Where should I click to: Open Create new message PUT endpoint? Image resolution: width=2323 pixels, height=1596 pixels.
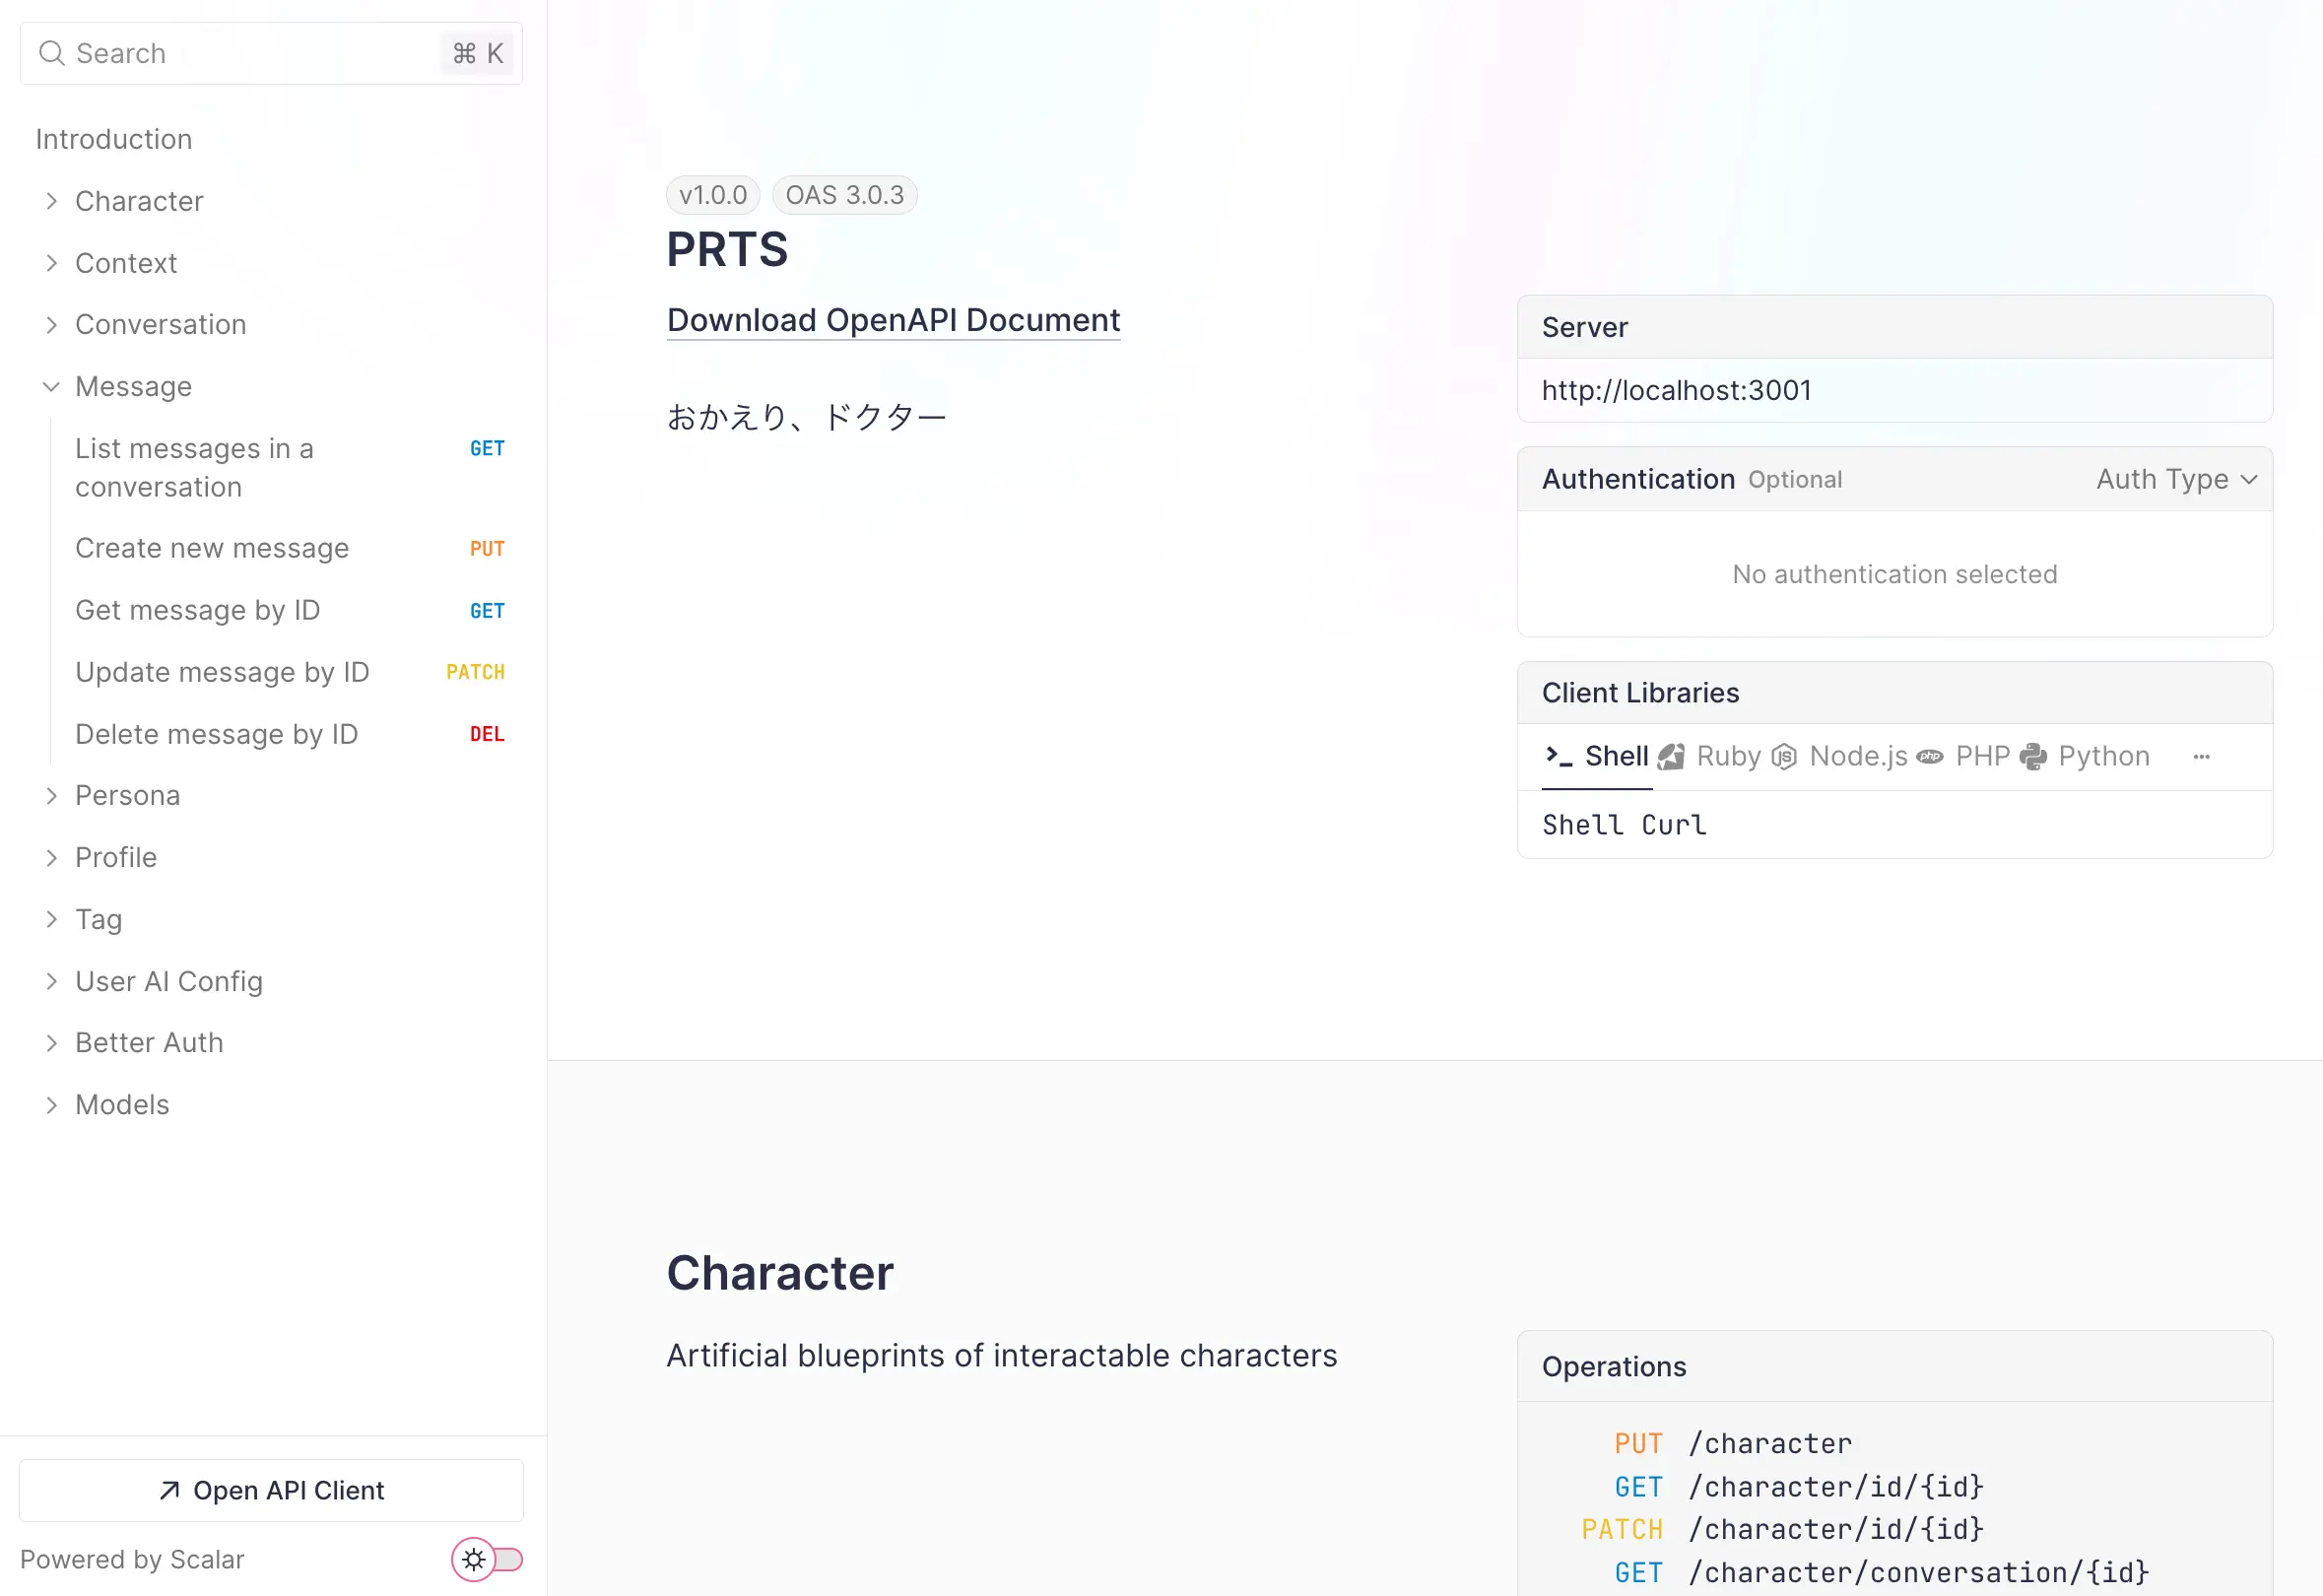coord(212,549)
